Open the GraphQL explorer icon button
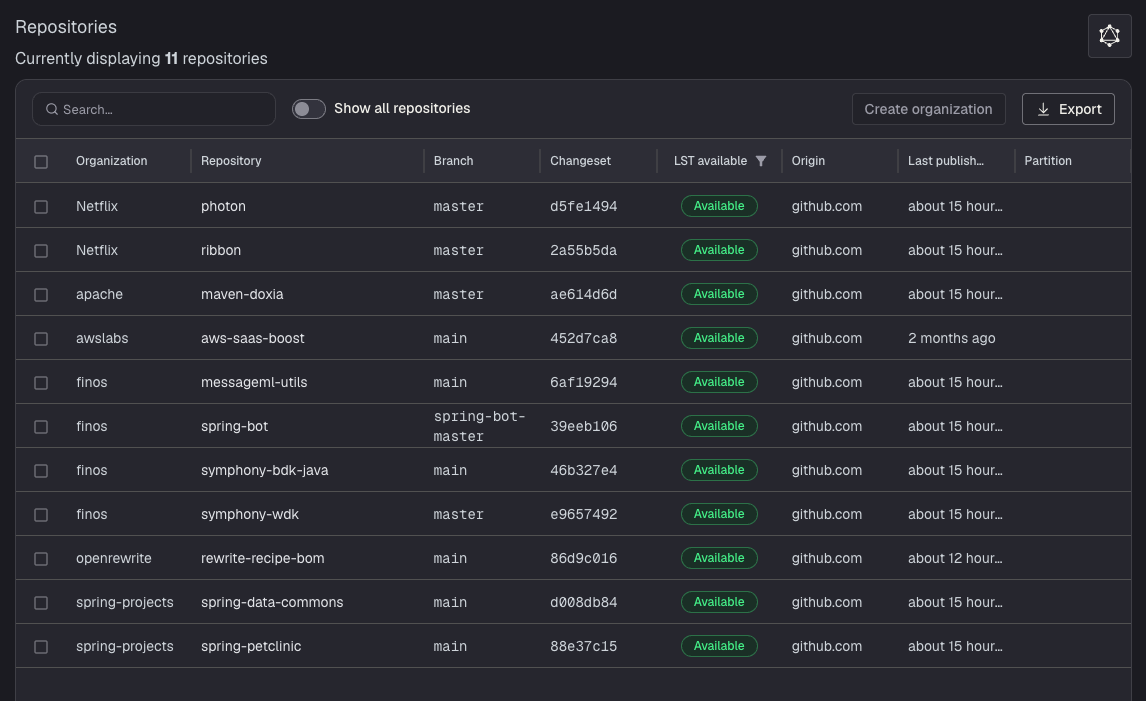 coord(1109,36)
